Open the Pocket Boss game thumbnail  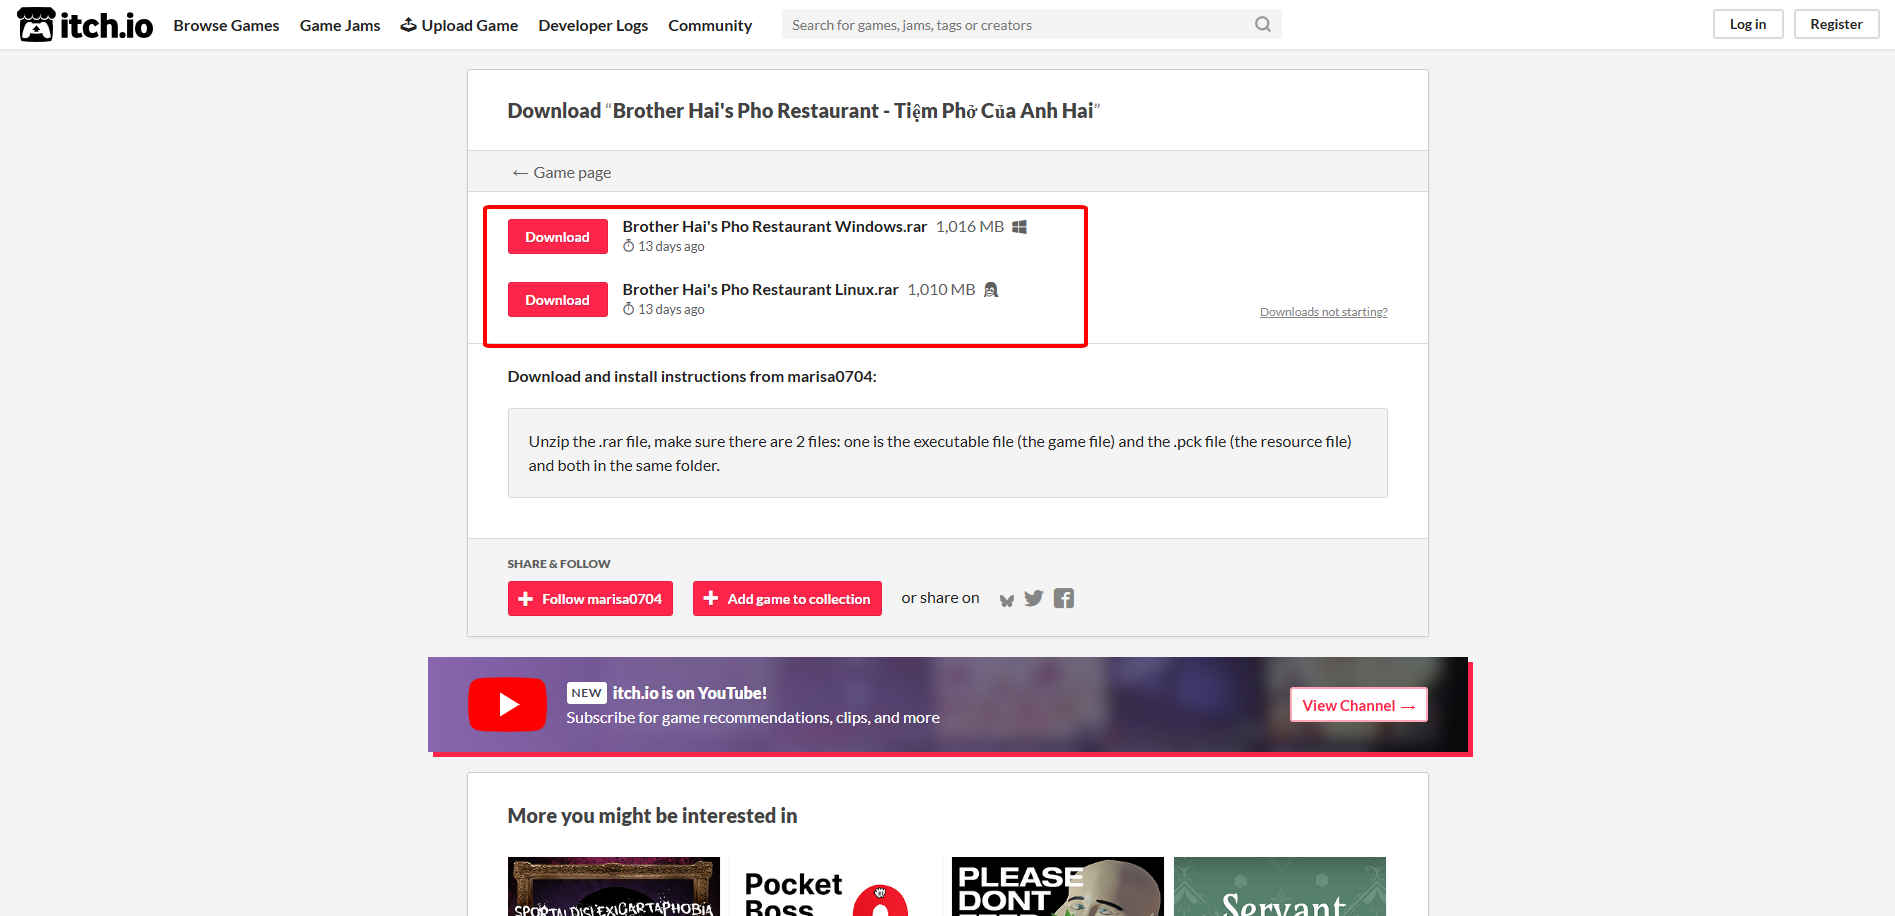835,887
